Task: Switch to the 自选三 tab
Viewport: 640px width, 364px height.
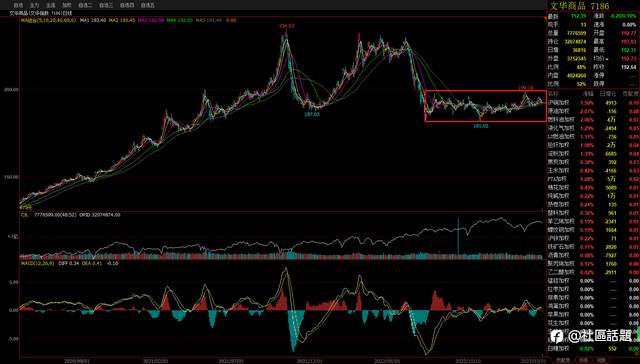Action: point(106,5)
